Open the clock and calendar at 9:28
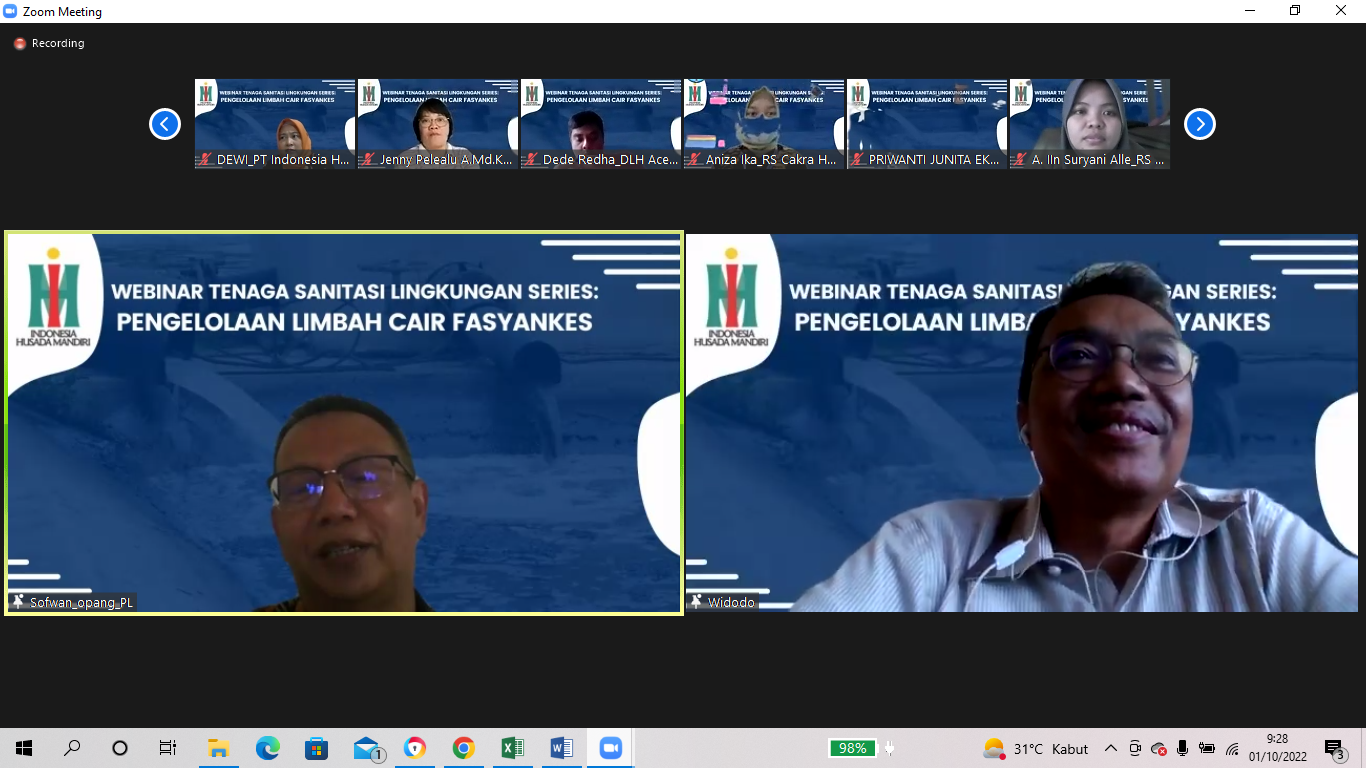 pyautogui.click(x=1277, y=748)
